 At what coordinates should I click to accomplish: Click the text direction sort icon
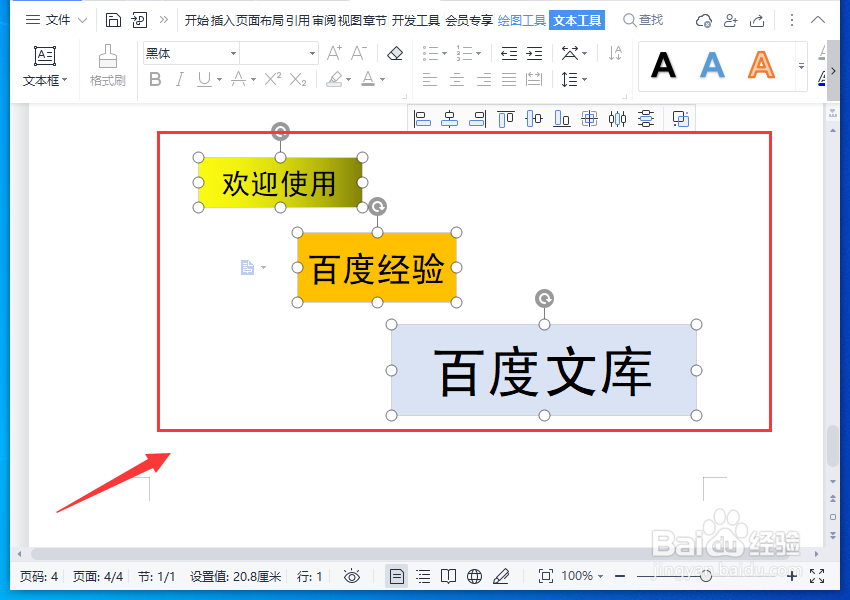coord(615,53)
